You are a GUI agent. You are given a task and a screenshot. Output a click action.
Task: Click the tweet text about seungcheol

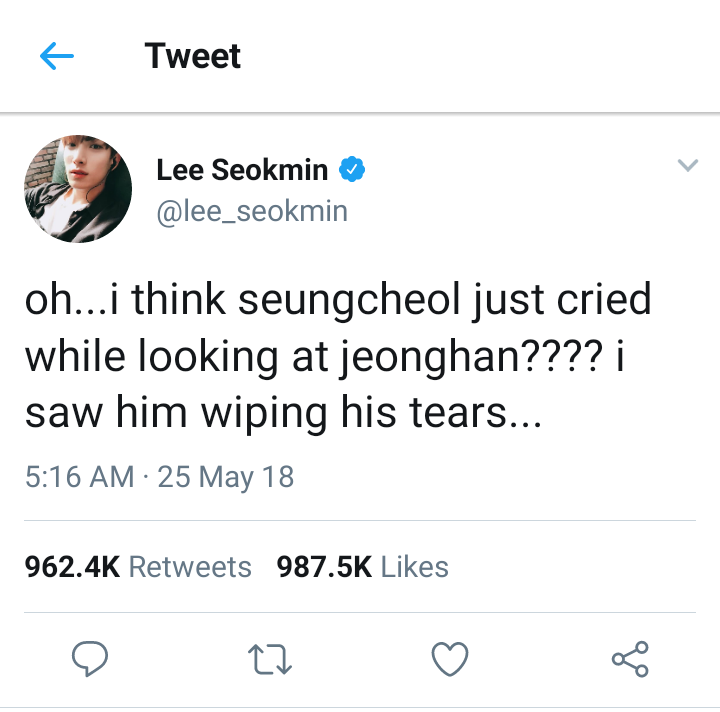tap(338, 355)
